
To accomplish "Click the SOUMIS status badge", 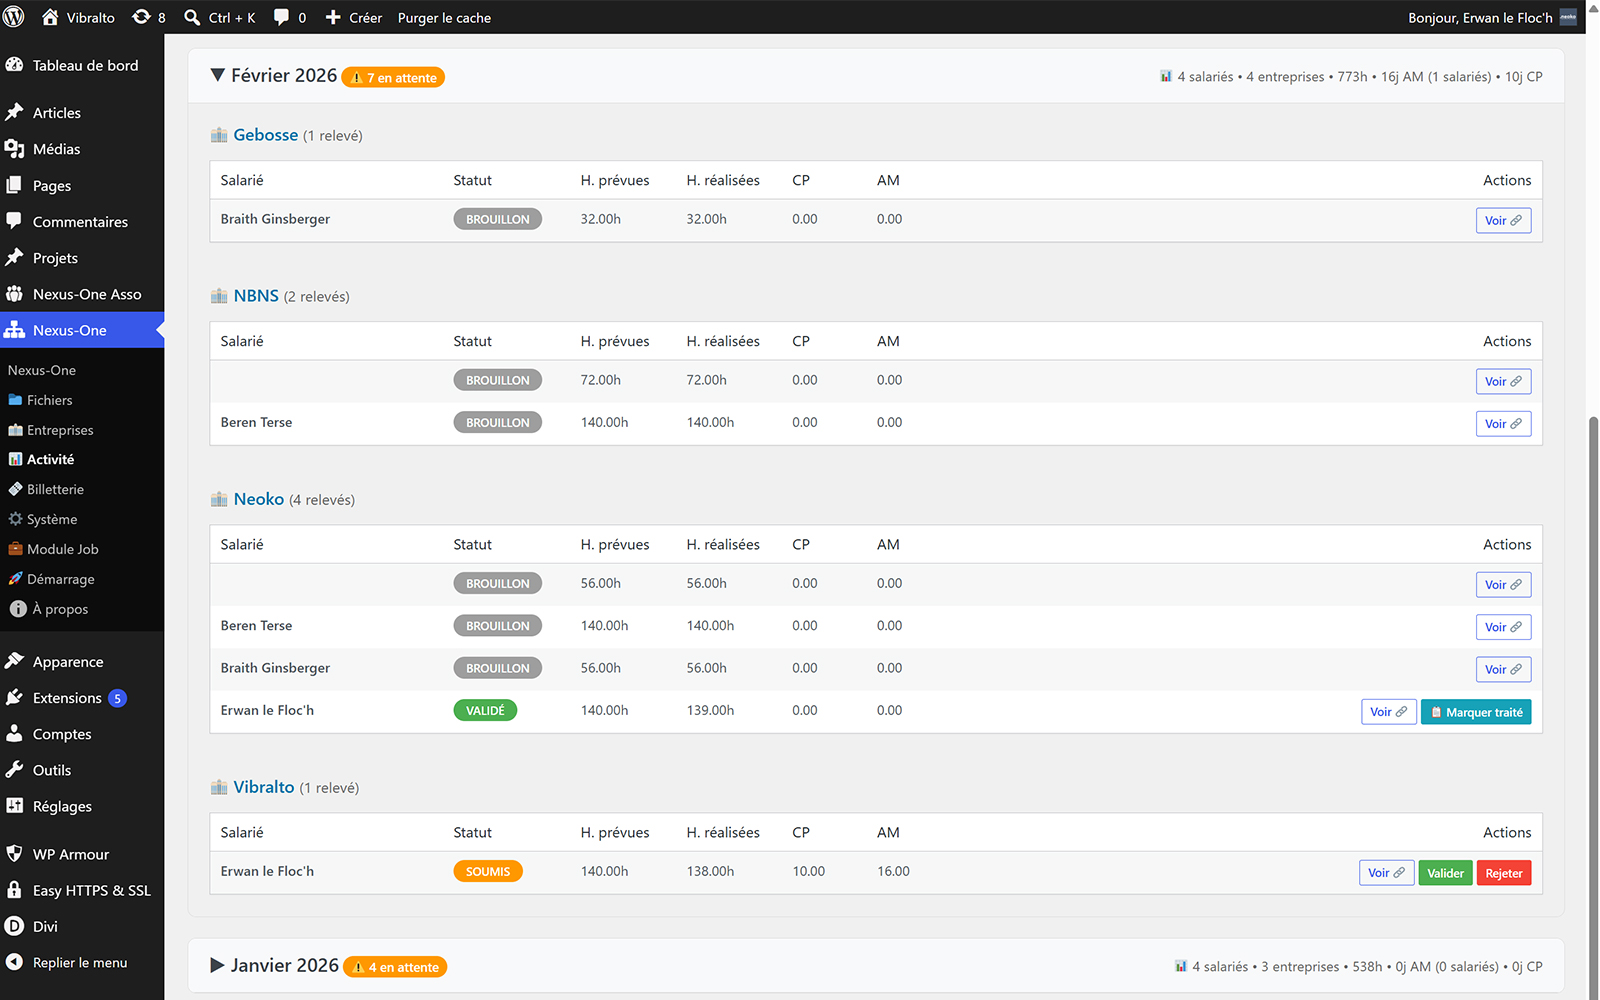I will point(488,871).
